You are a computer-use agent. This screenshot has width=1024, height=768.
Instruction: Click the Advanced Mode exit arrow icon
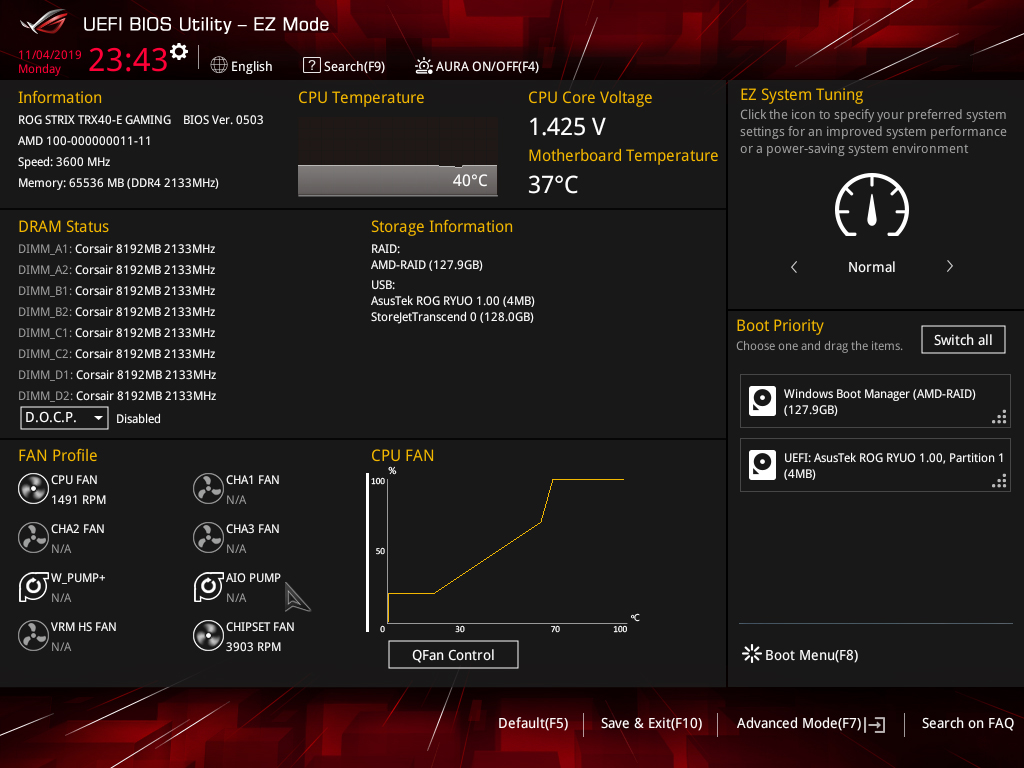[x=875, y=724]
